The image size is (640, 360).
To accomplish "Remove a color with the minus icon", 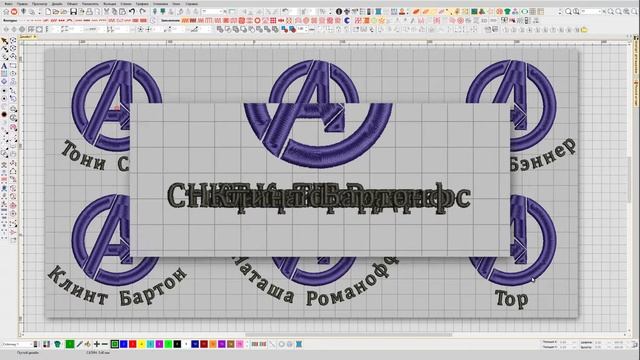I will [x=104, y=344].
